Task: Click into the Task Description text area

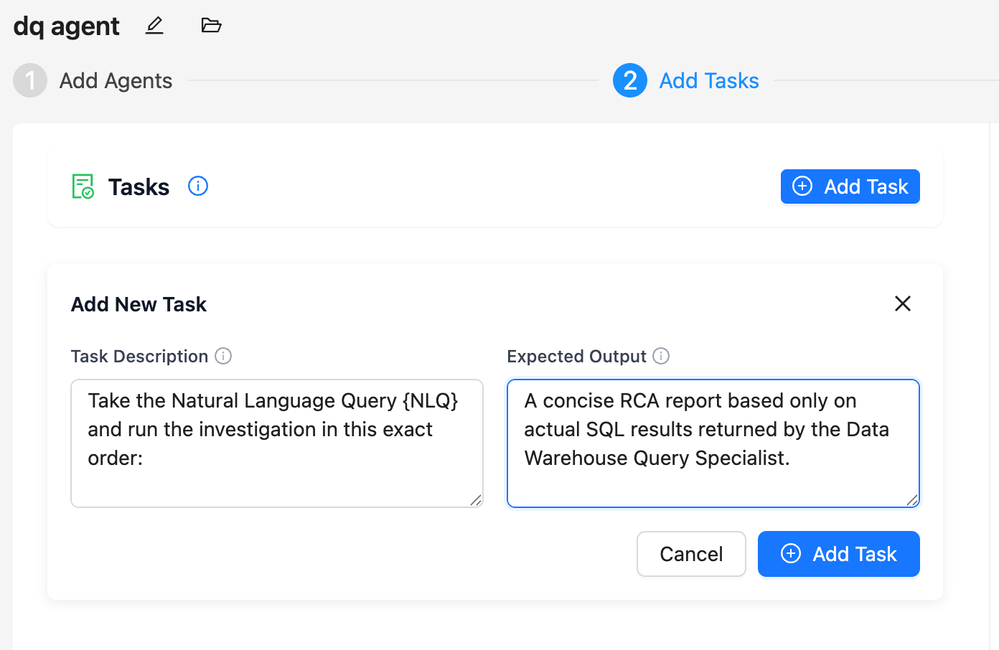Action: tap(277, 444)
